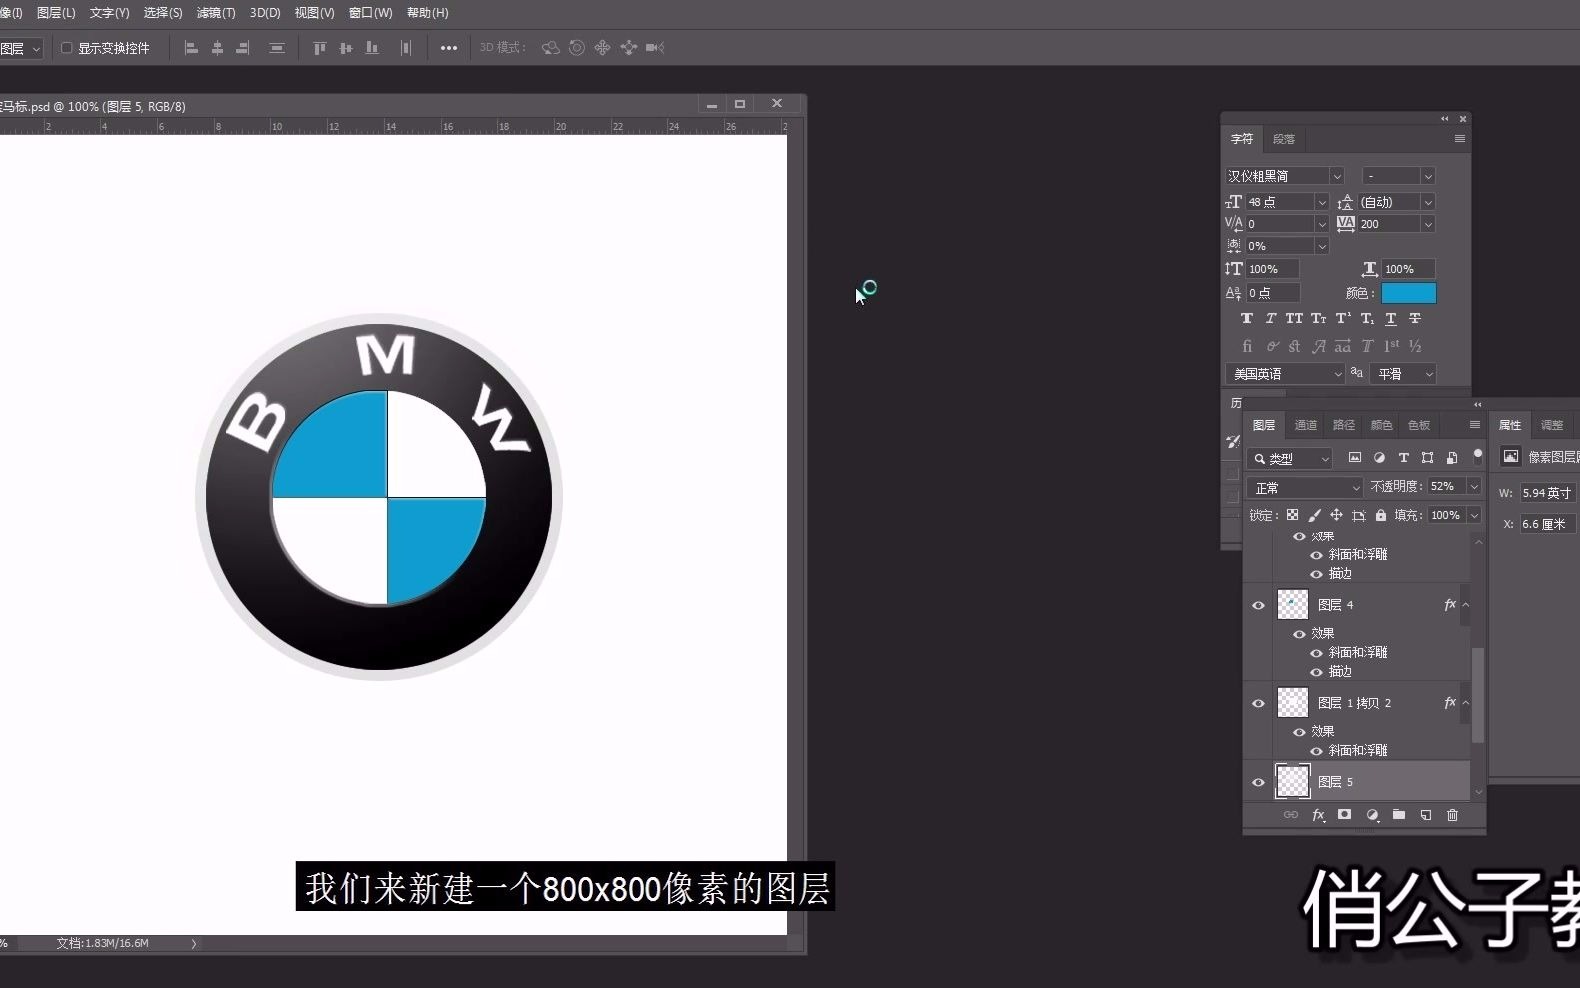Image resolution: width=1580 pixels, height=988 pixels.
Task: Click the All Caps TT icon
Action: click(1294, 319)
